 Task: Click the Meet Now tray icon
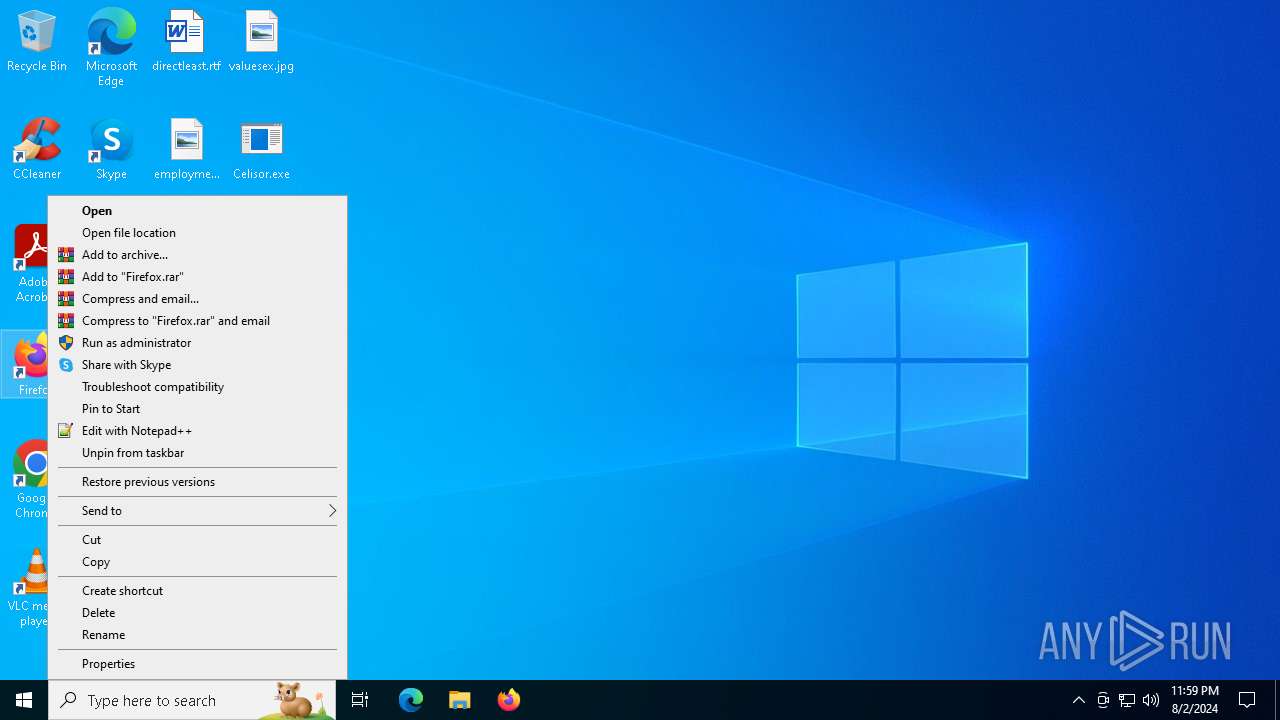[x=1103, y=700]
